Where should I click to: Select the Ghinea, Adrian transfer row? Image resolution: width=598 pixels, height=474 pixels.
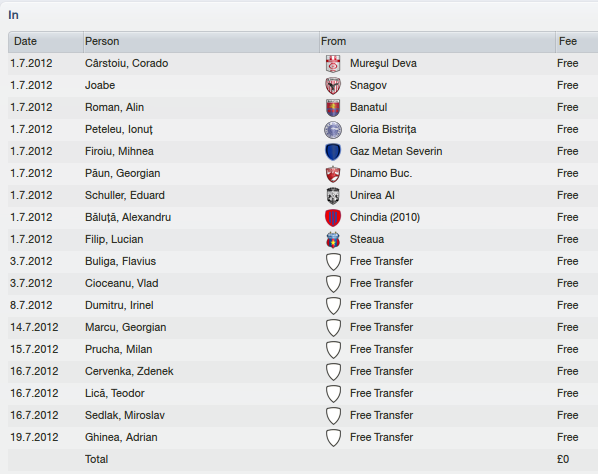[303, 437]
